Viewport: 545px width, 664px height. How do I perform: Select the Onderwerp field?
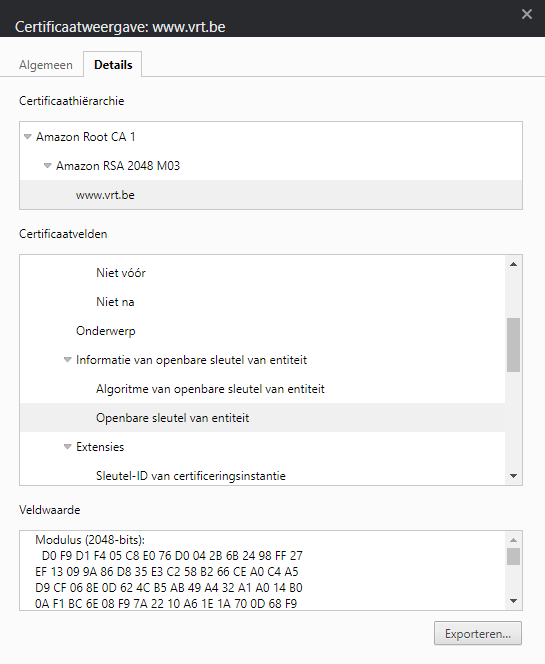coord(263,331)
